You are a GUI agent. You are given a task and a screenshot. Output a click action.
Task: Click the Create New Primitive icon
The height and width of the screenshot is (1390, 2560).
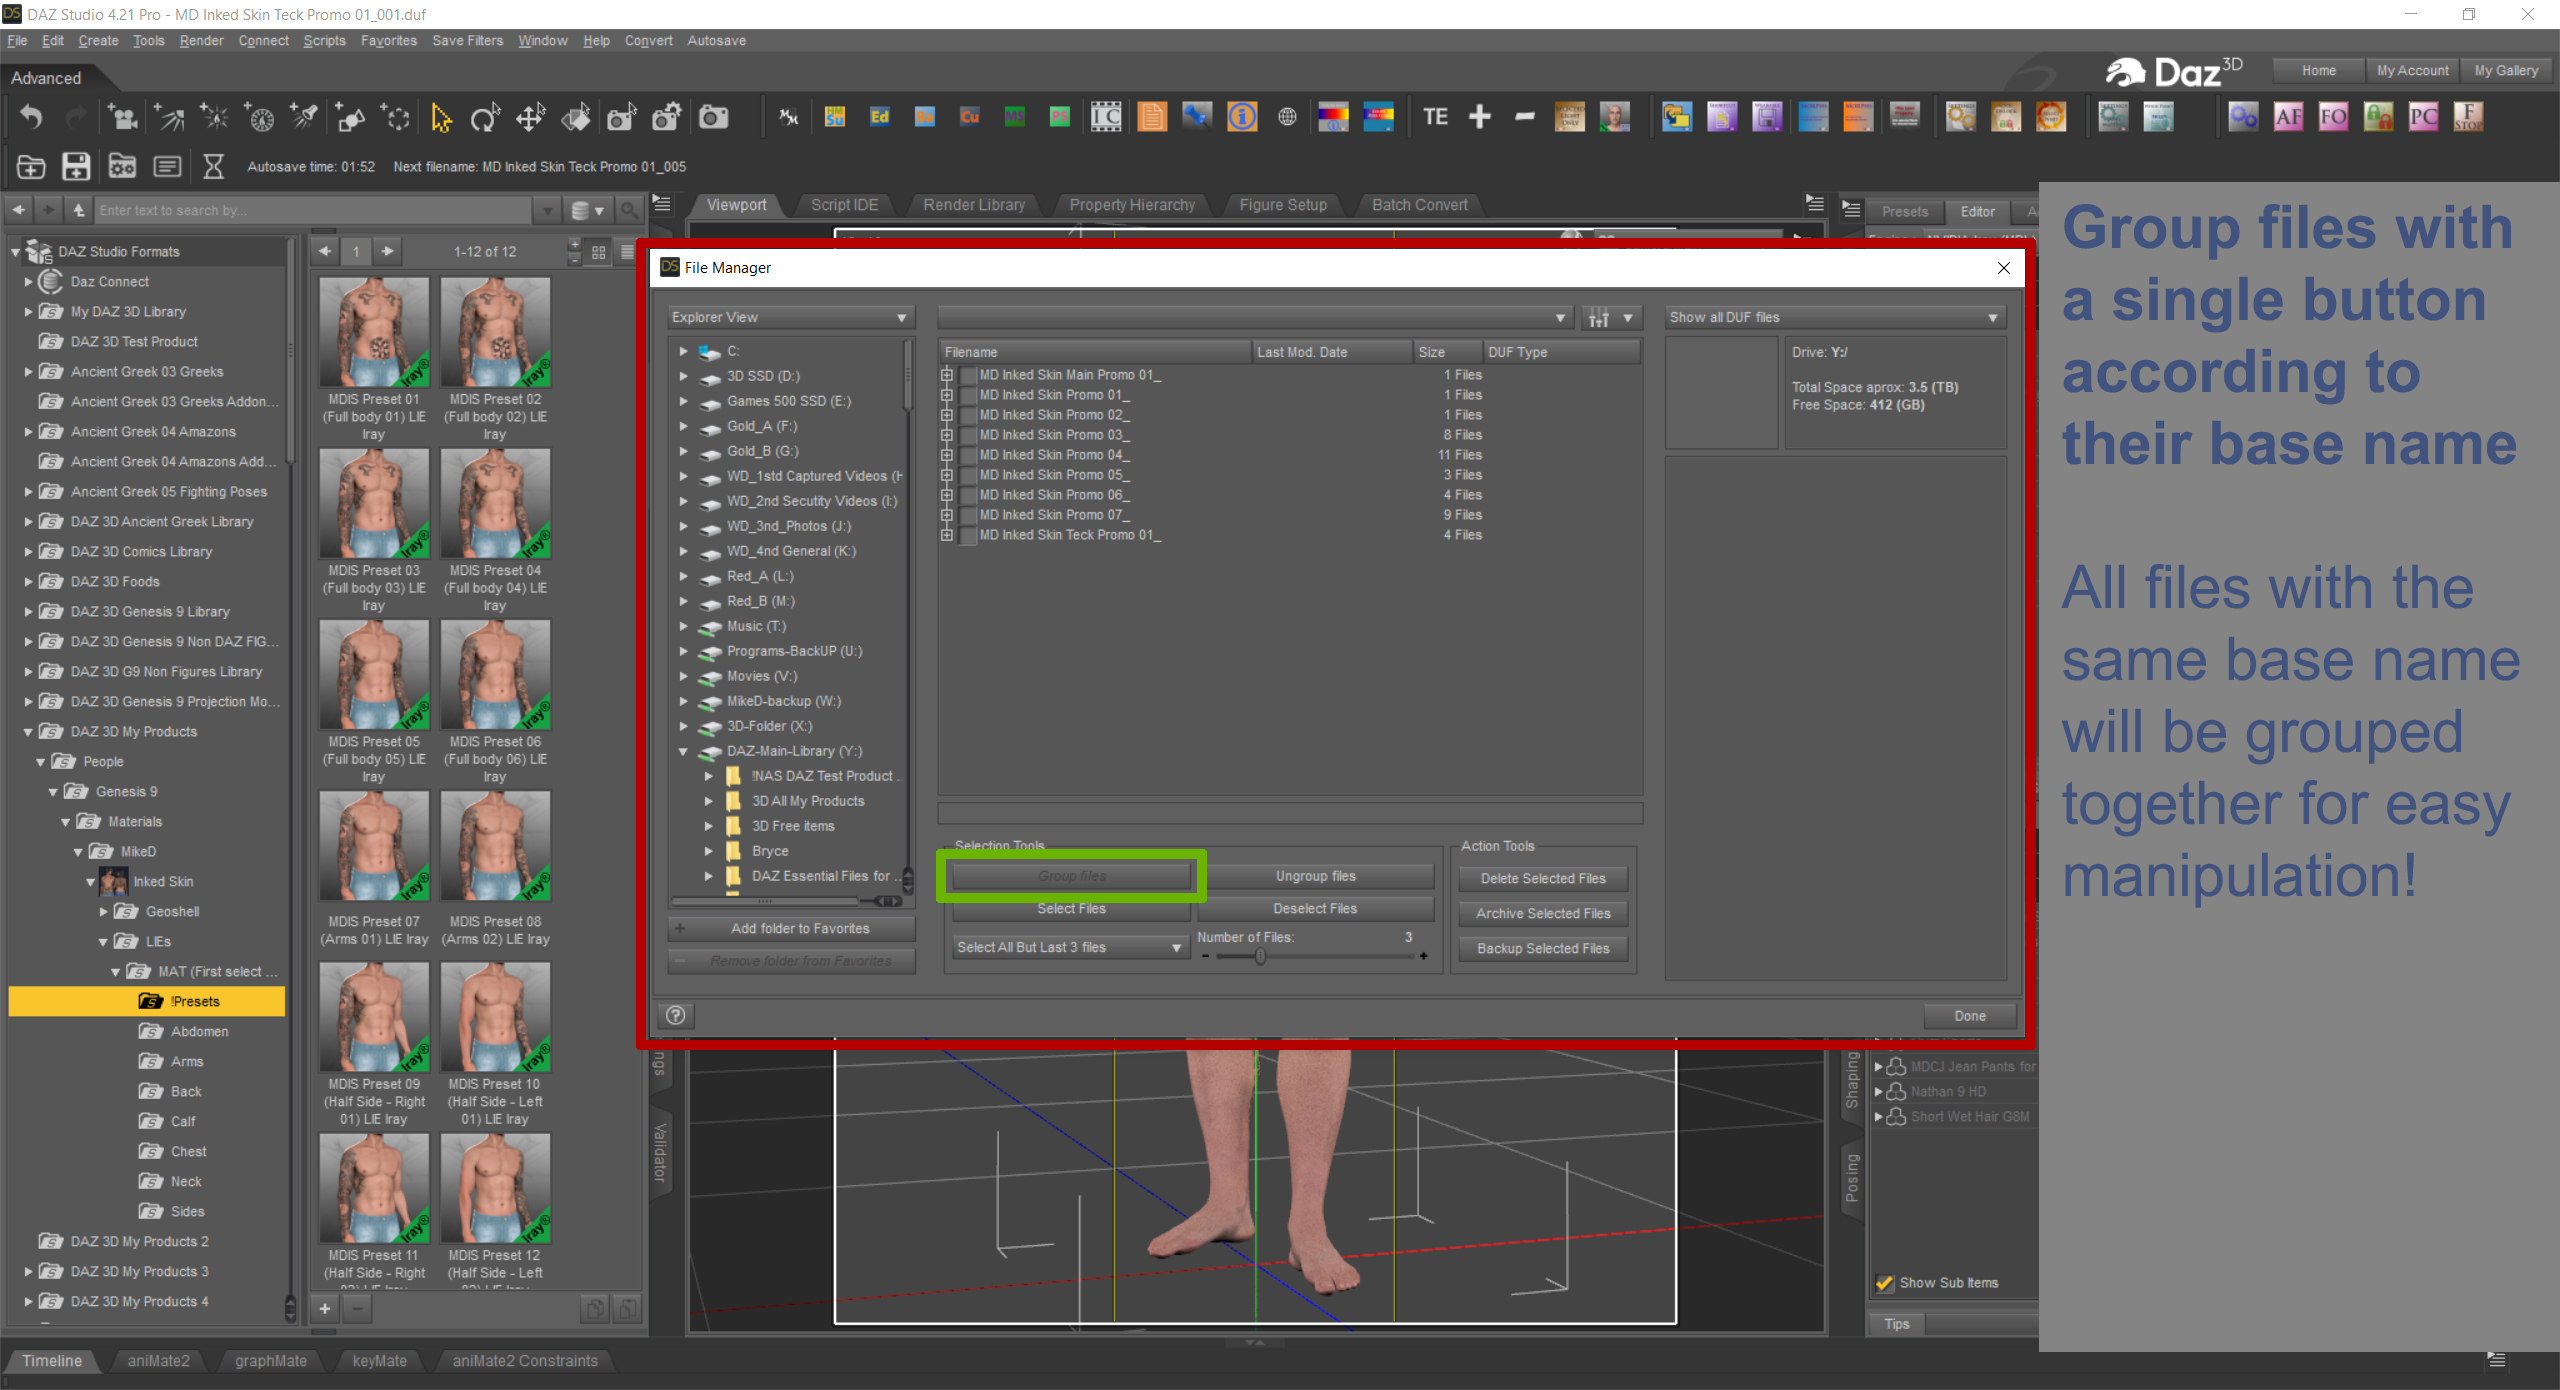pyautogui.click(x=350, y=118)
